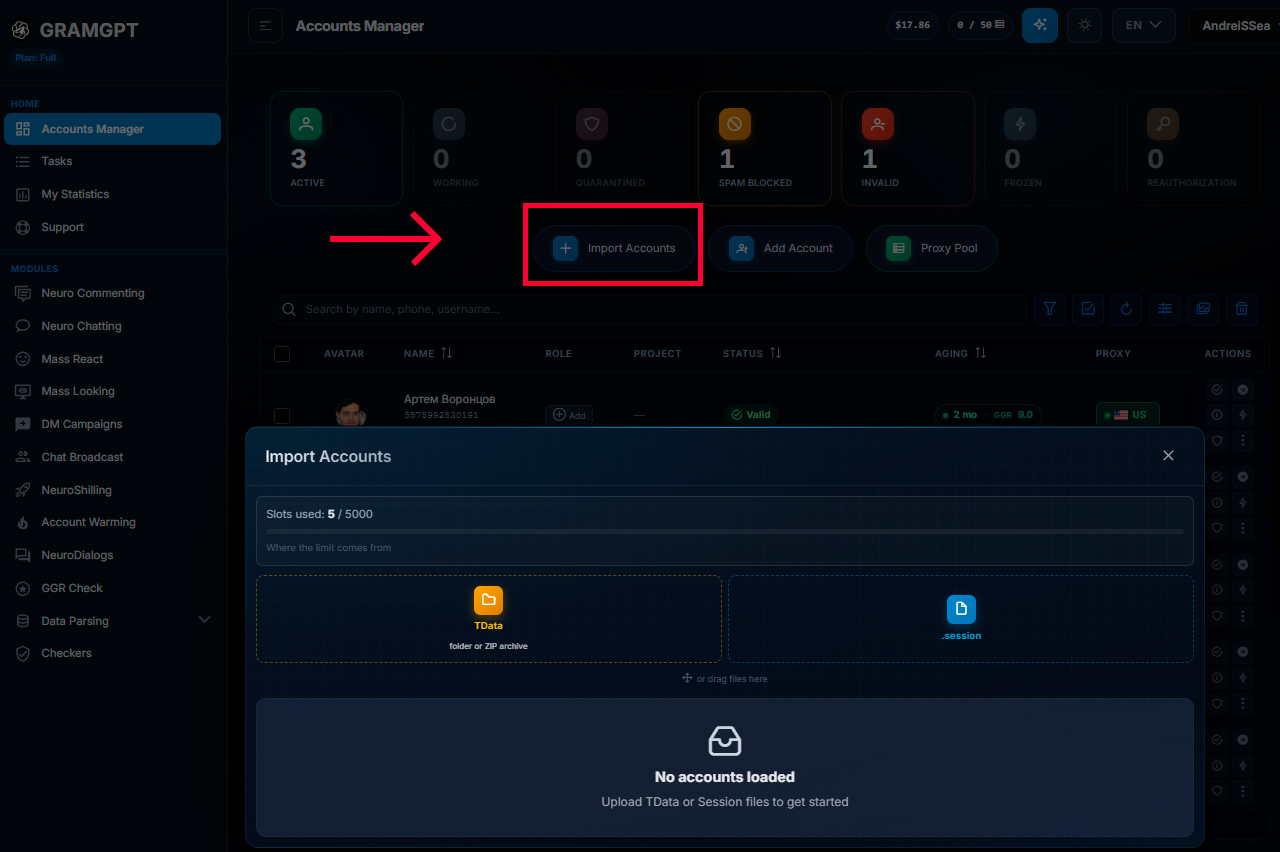Open Tasks in the sidebar
Viewport: 1280px width, 852px height.
point(113,161)
